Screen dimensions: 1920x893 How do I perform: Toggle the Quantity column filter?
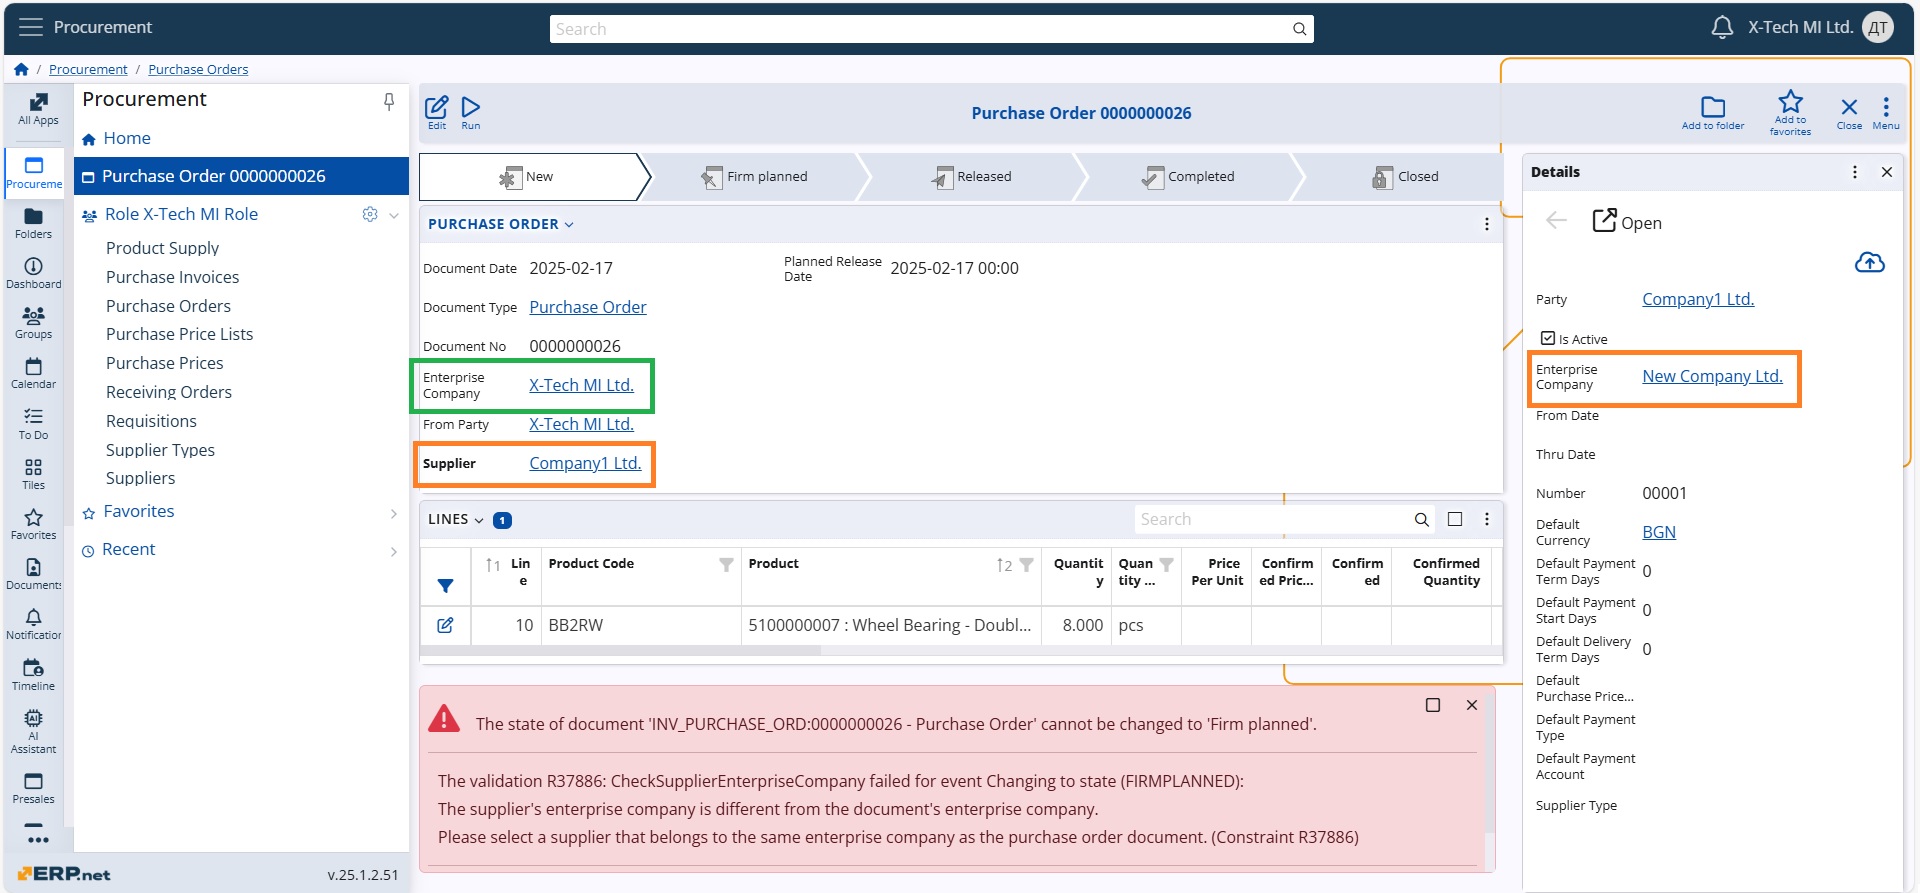1166,565
